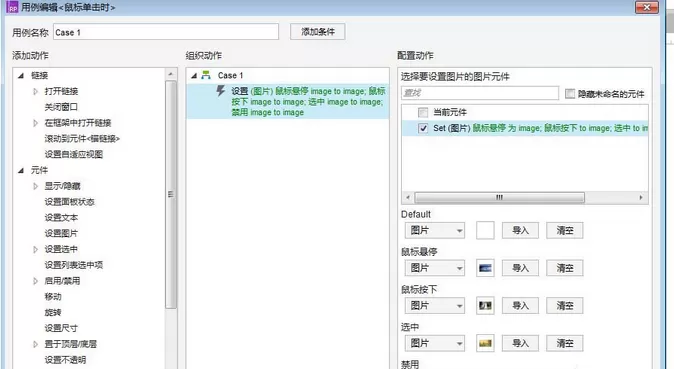Image resolution: width=674 pixels, height=369 pixels.
Task: Collapse the 链接 action group
Action: (x=21, y=76)
